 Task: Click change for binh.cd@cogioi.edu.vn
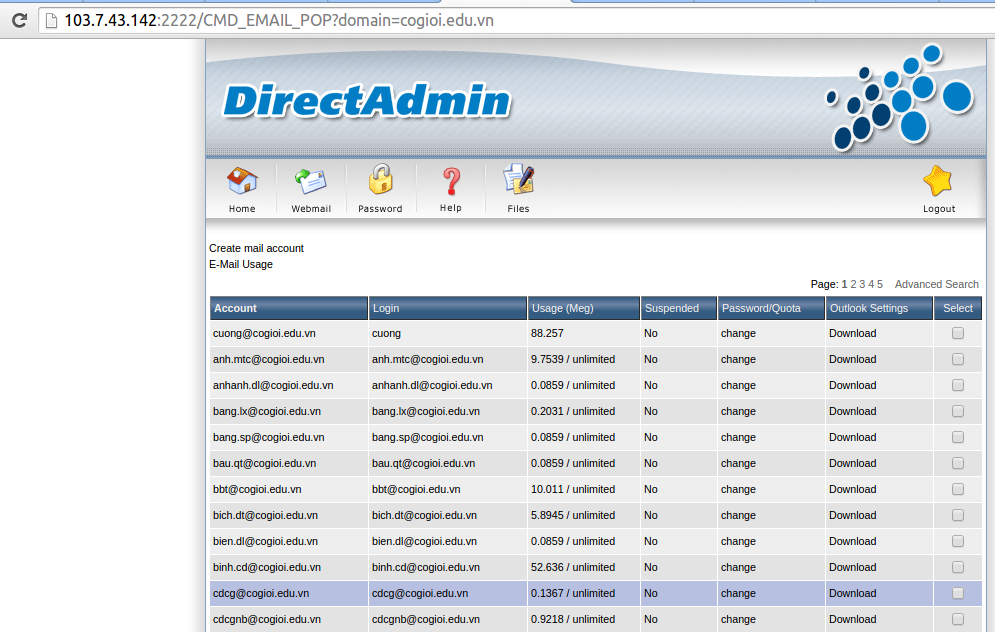(738, 567)
